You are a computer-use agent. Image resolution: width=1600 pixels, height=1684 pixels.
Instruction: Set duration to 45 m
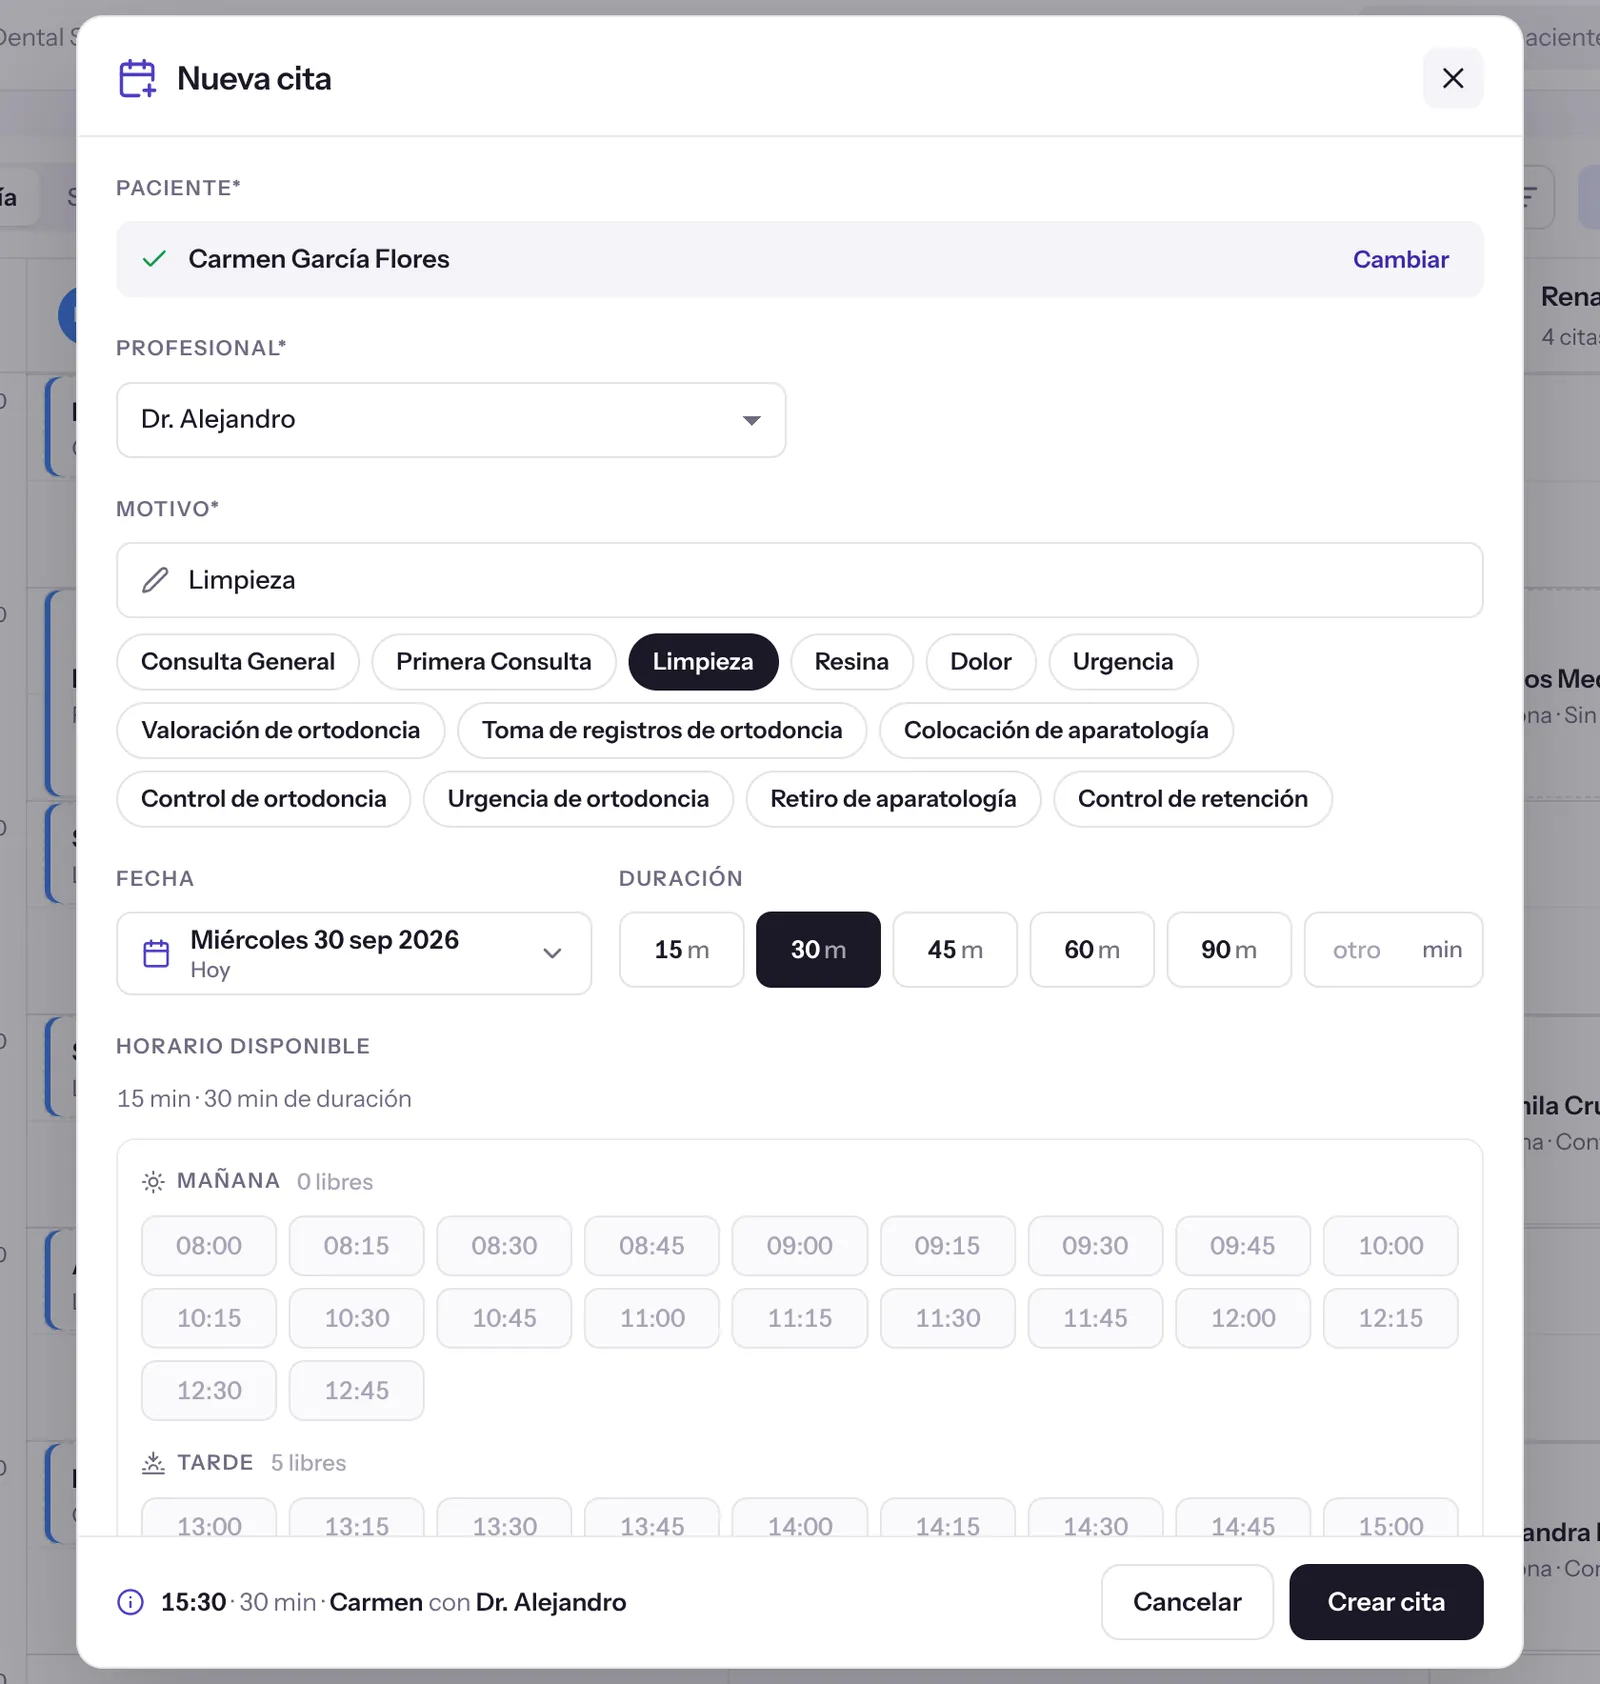pyautogui.click(x=955, y=950)
